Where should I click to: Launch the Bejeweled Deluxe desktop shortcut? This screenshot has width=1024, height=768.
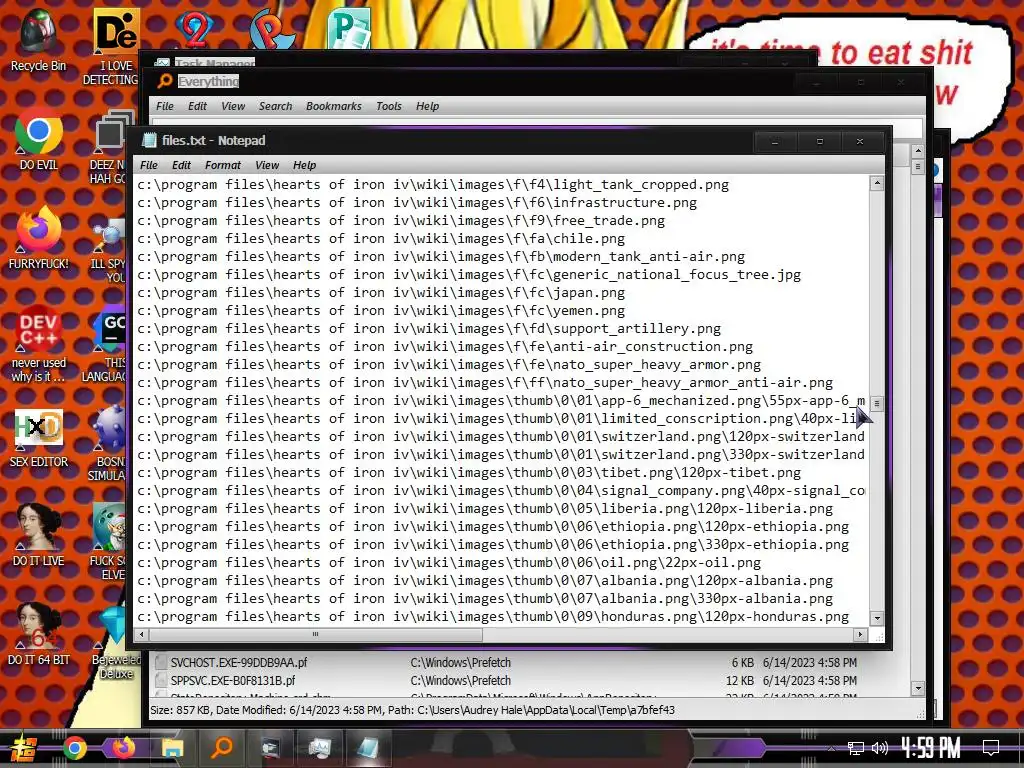tap(116, 643)
